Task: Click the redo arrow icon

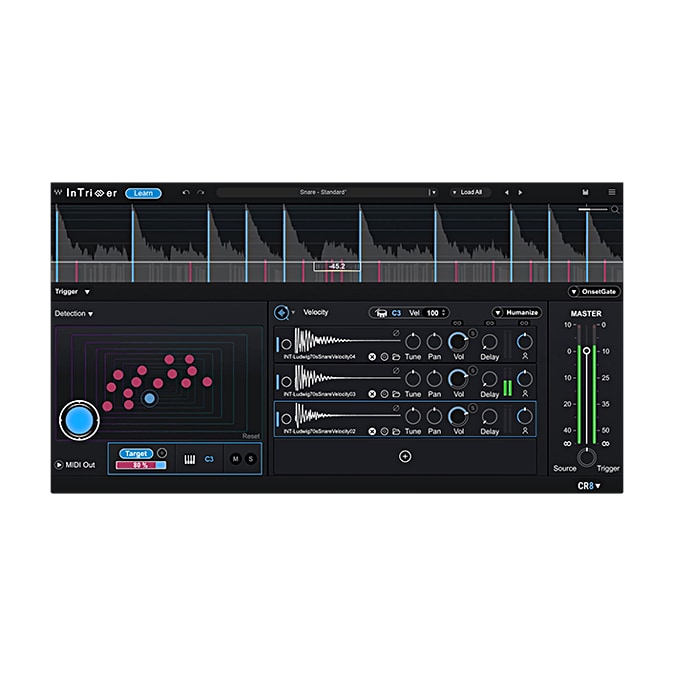Action: tap(200, 192)
